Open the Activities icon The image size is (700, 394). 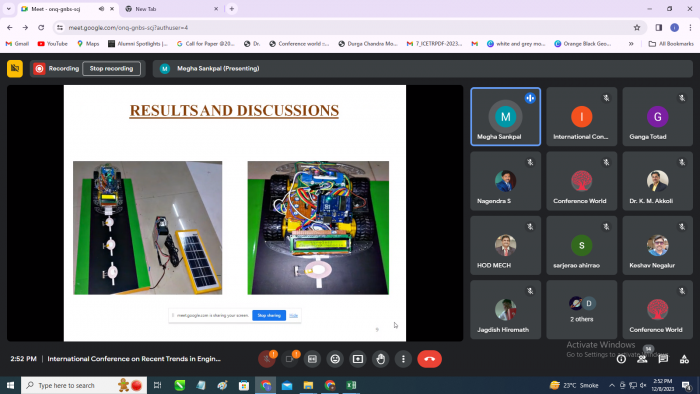[684, 359]
